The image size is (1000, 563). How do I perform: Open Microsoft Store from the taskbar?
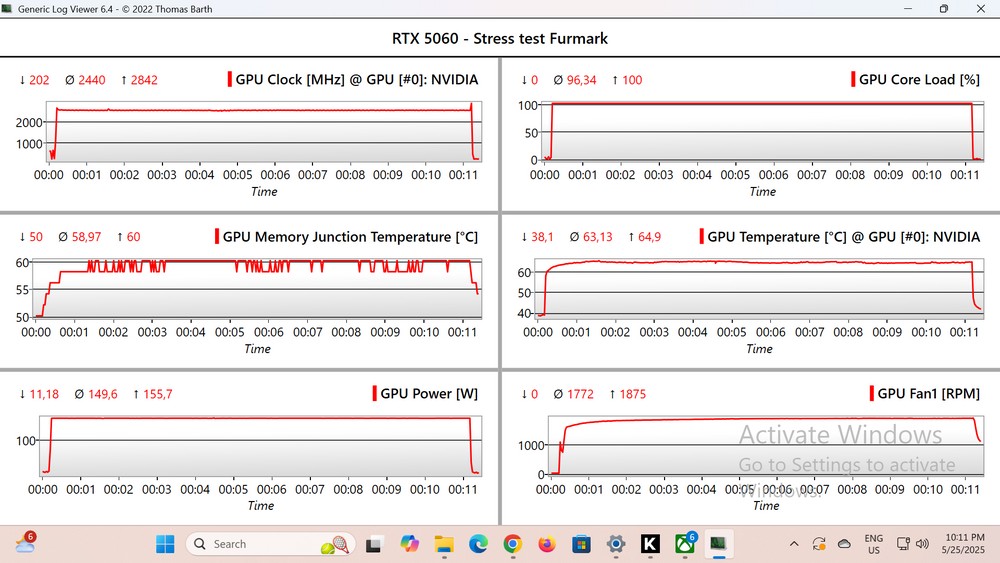pos(580,544)
